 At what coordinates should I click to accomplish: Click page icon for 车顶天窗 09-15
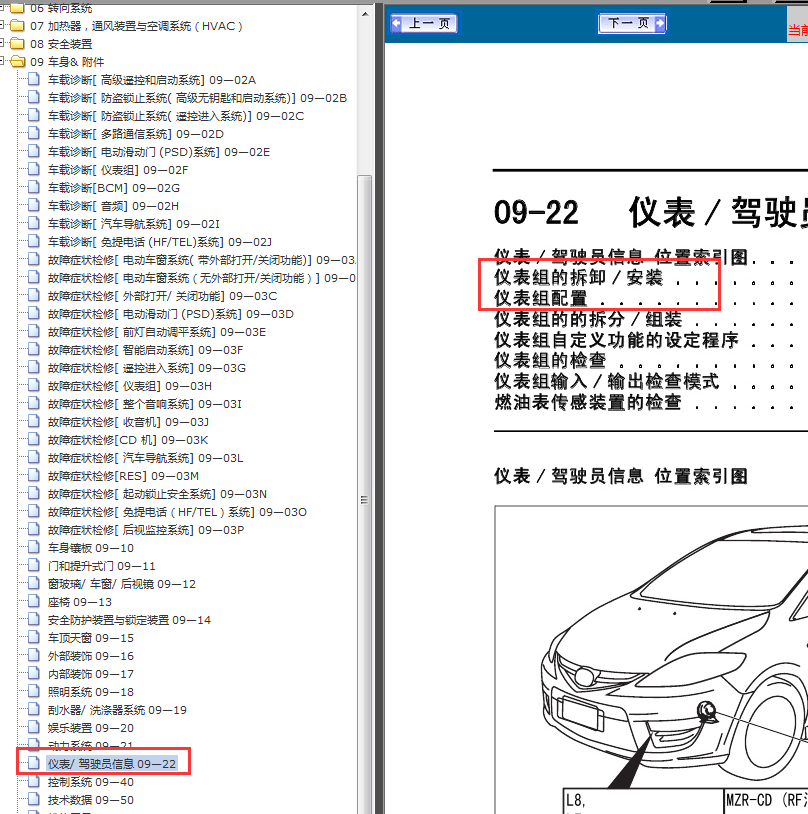click(34, 637)
